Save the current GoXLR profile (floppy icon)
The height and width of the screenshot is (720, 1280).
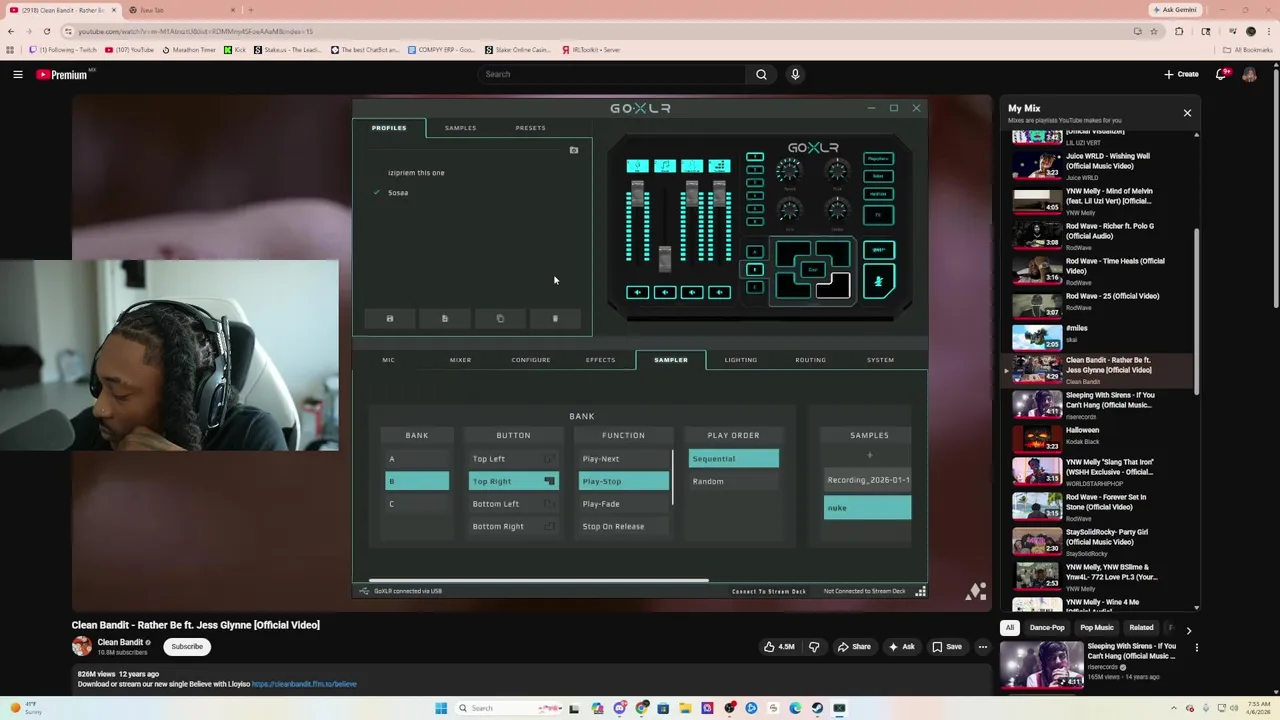coord(390,318)
